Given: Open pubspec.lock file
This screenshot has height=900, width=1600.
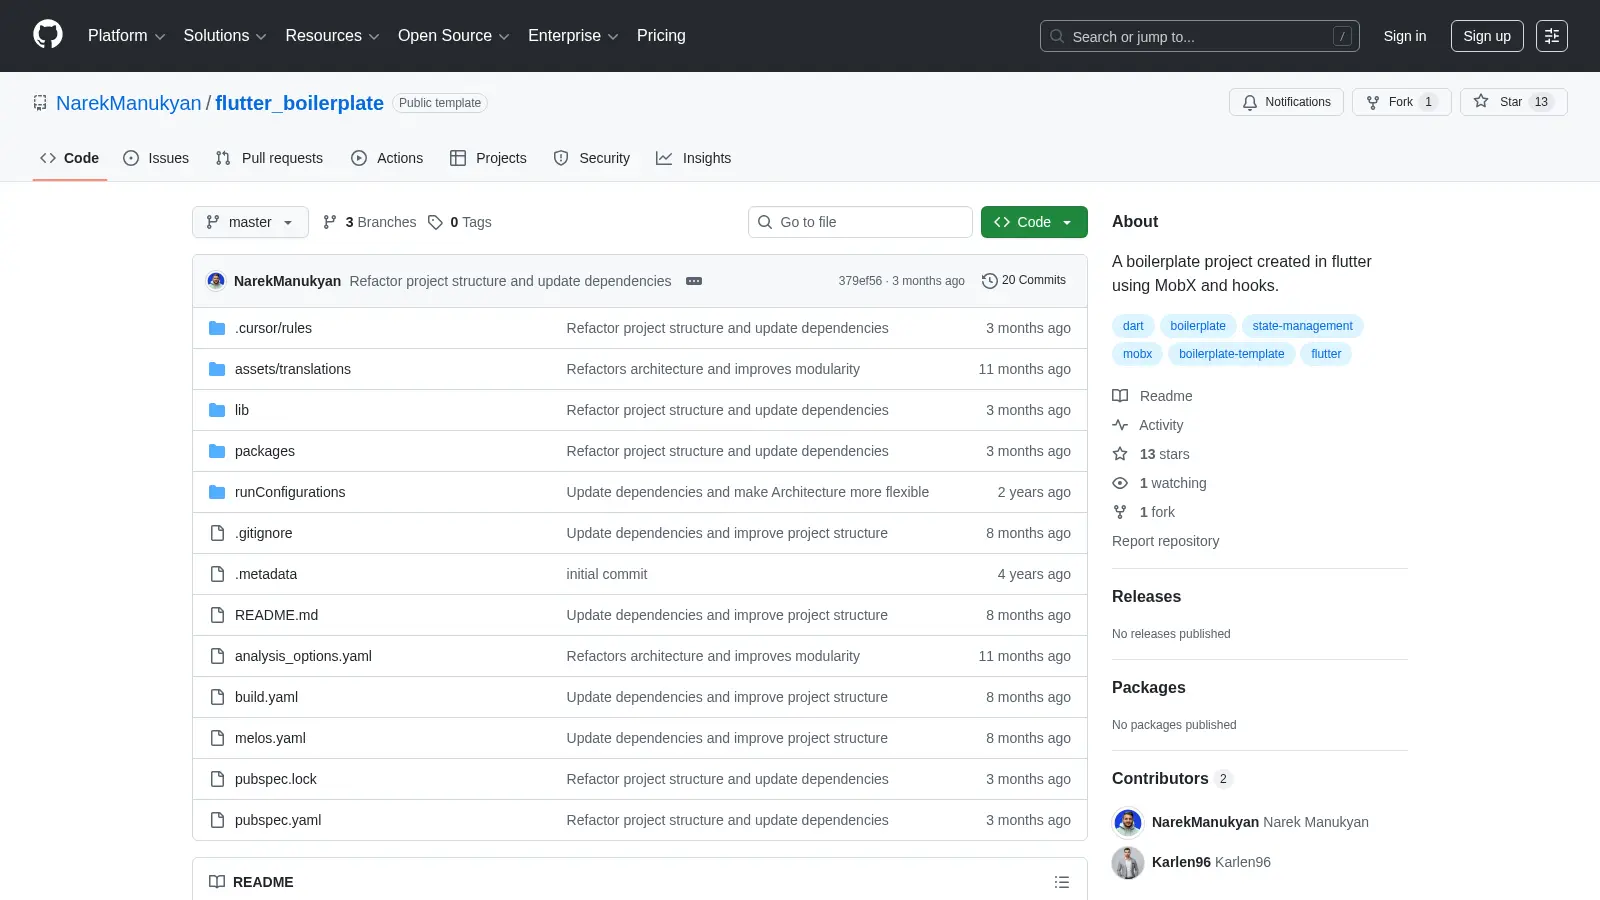Looking at the screenshot, I should (x=276, y=779).
